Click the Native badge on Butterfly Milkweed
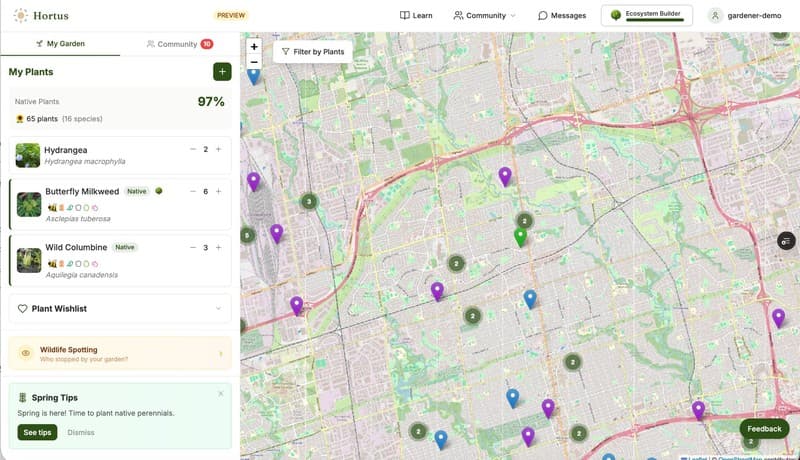Screen dimensions: 800x460 pos(137,191)
